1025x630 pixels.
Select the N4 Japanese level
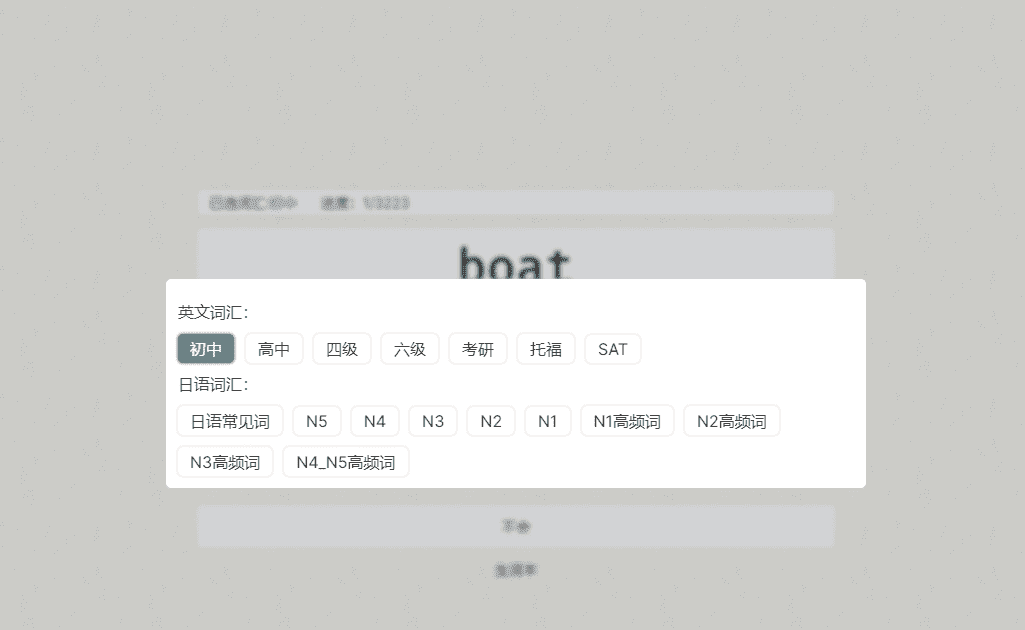pyautogui.click(x=374, y=420)
